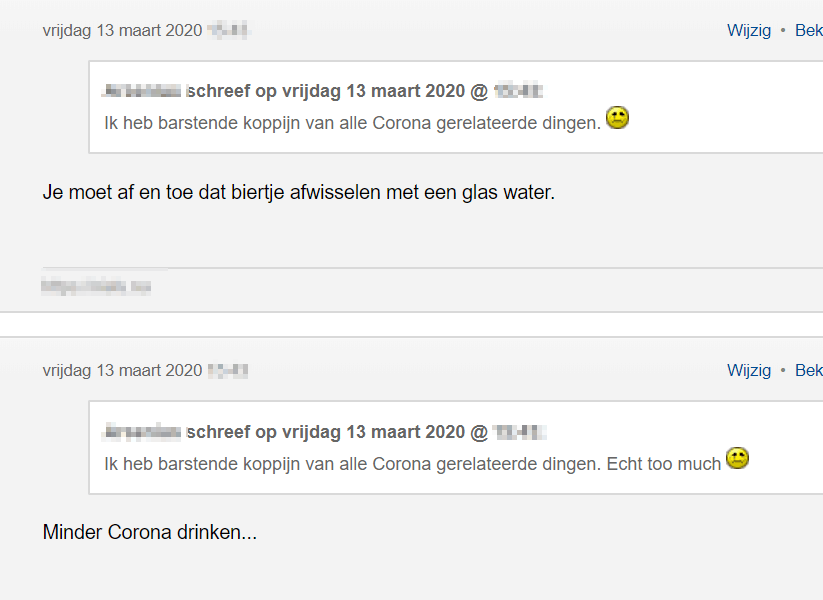The height and width of the screenshot is (600, 823).
Task: Click the smiley after "Echt too much"
Action: pos(737,459)
